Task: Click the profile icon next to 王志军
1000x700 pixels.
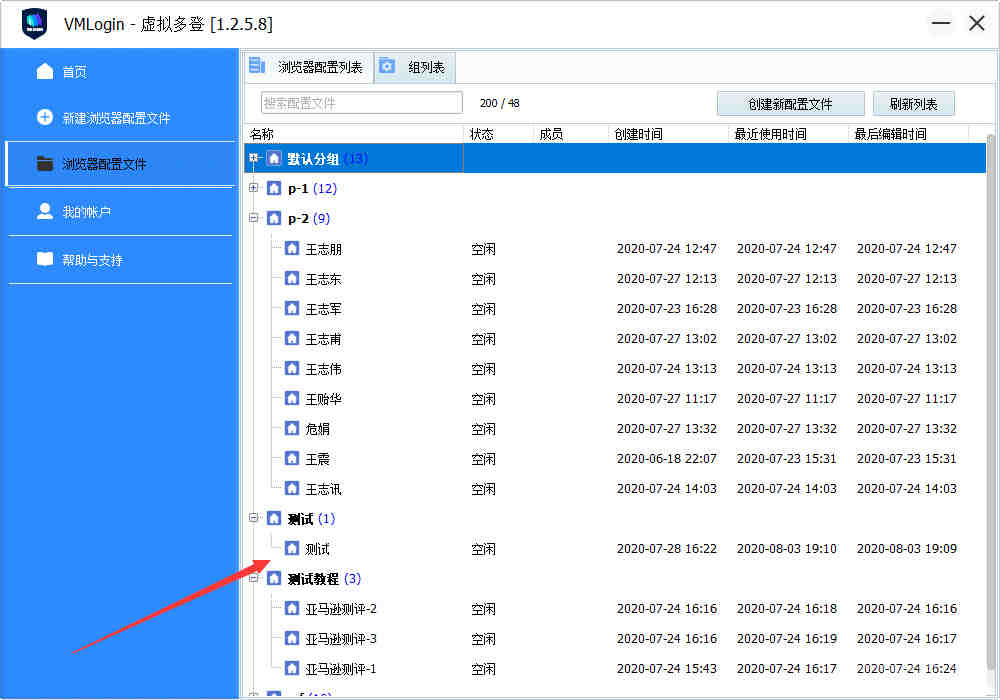Action: click(291, 309)
